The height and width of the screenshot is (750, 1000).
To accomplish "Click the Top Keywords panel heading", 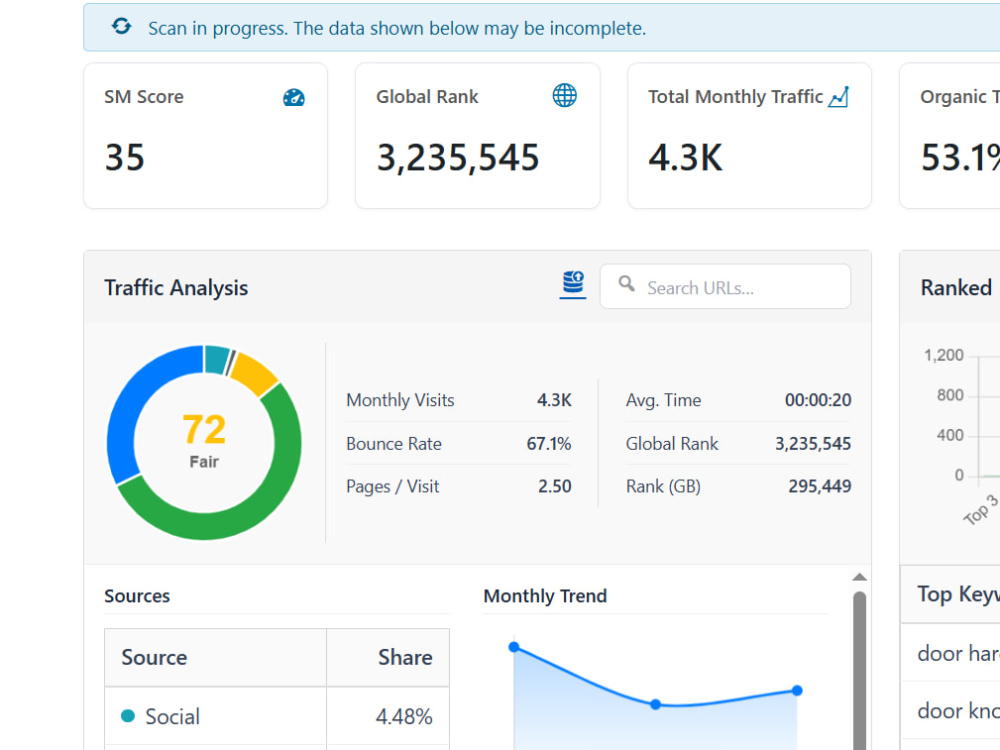I will [958, 594].
